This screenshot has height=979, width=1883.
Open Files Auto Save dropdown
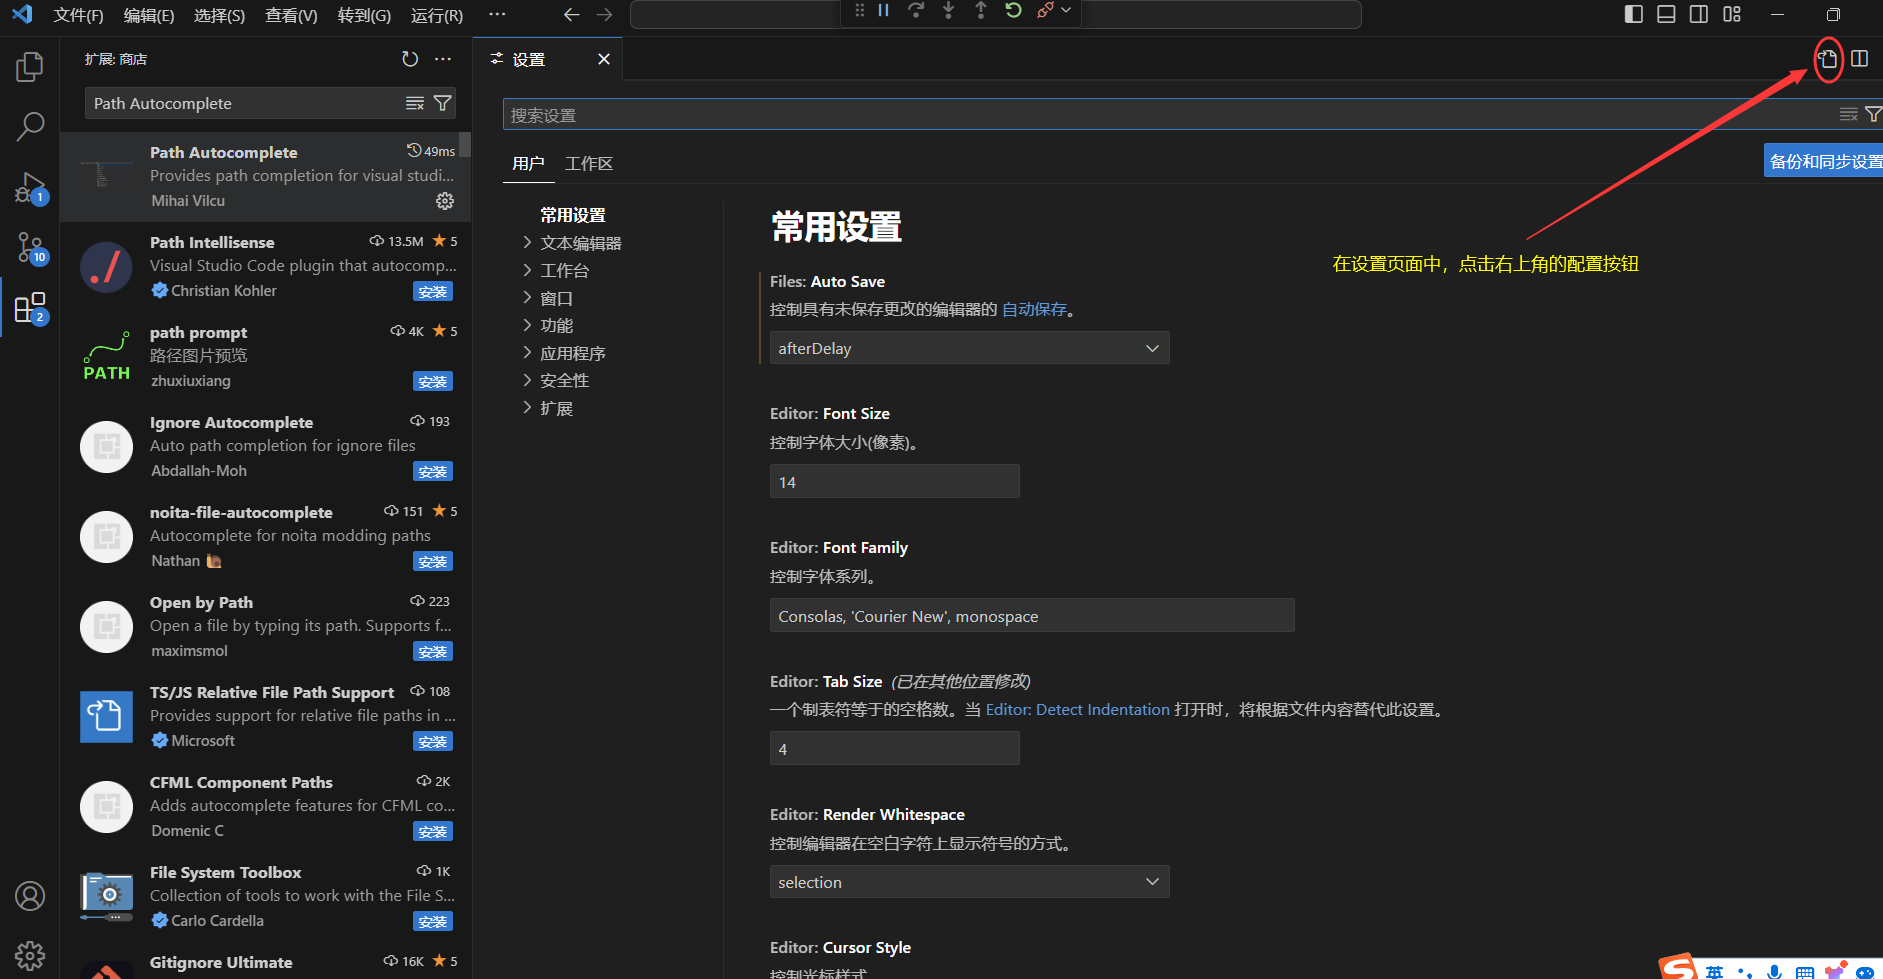click(969, 348)
